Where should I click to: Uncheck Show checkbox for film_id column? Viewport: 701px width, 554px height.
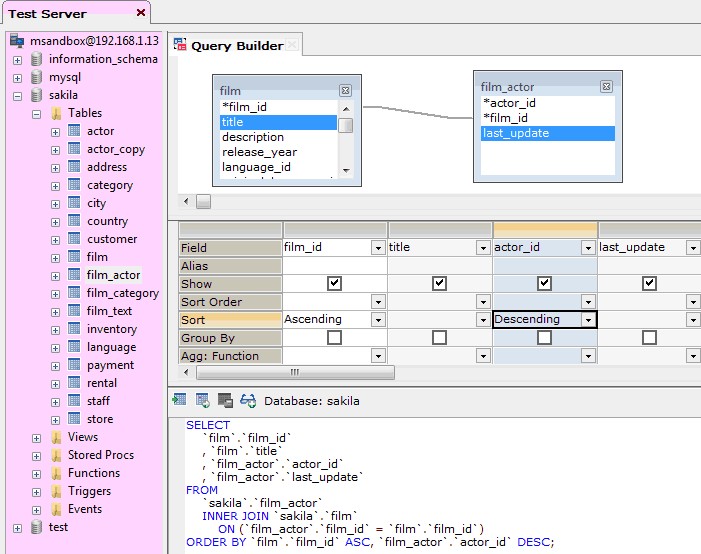(x=334, y=284)
